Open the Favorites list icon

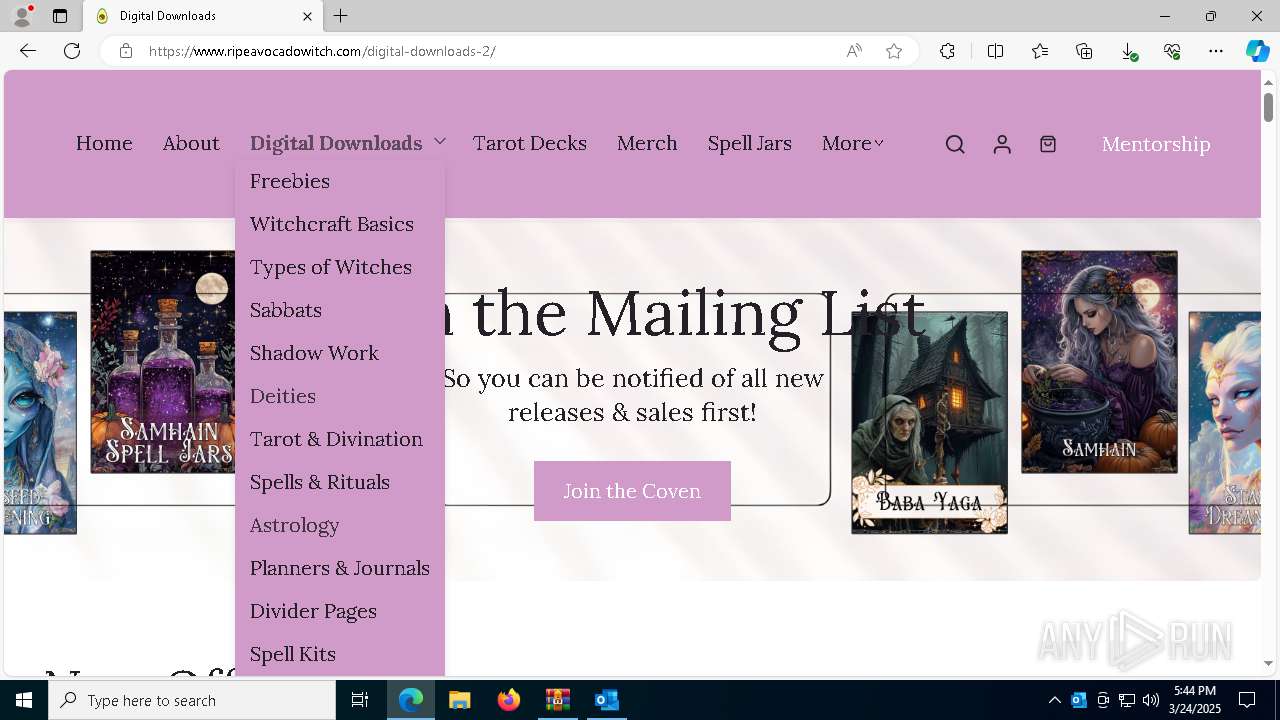1040,51
